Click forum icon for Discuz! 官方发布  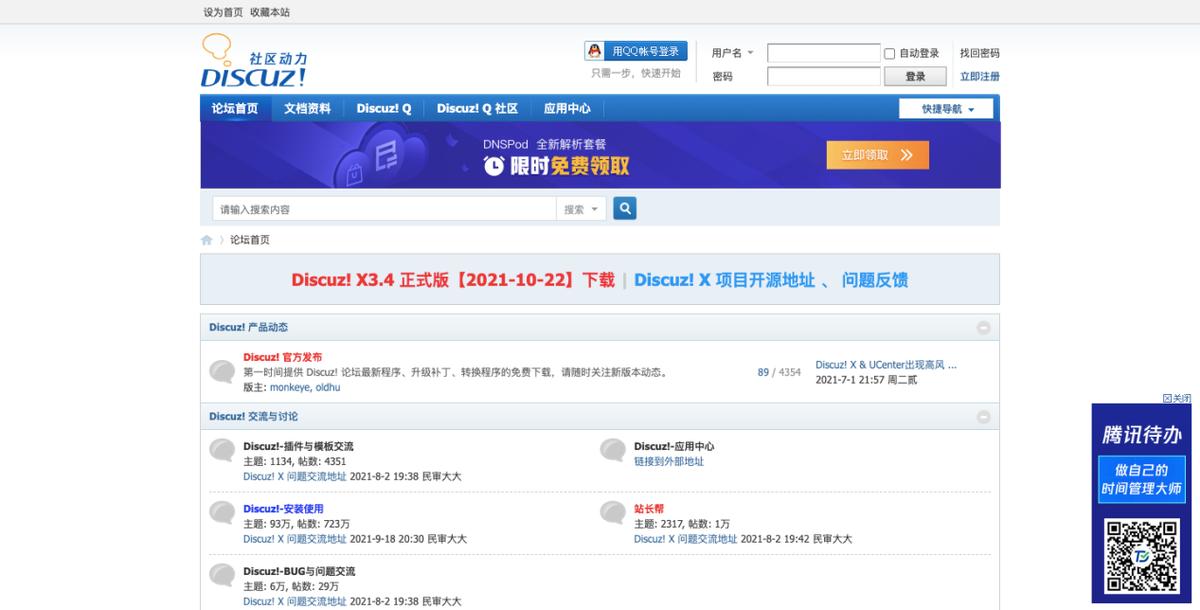222,372
